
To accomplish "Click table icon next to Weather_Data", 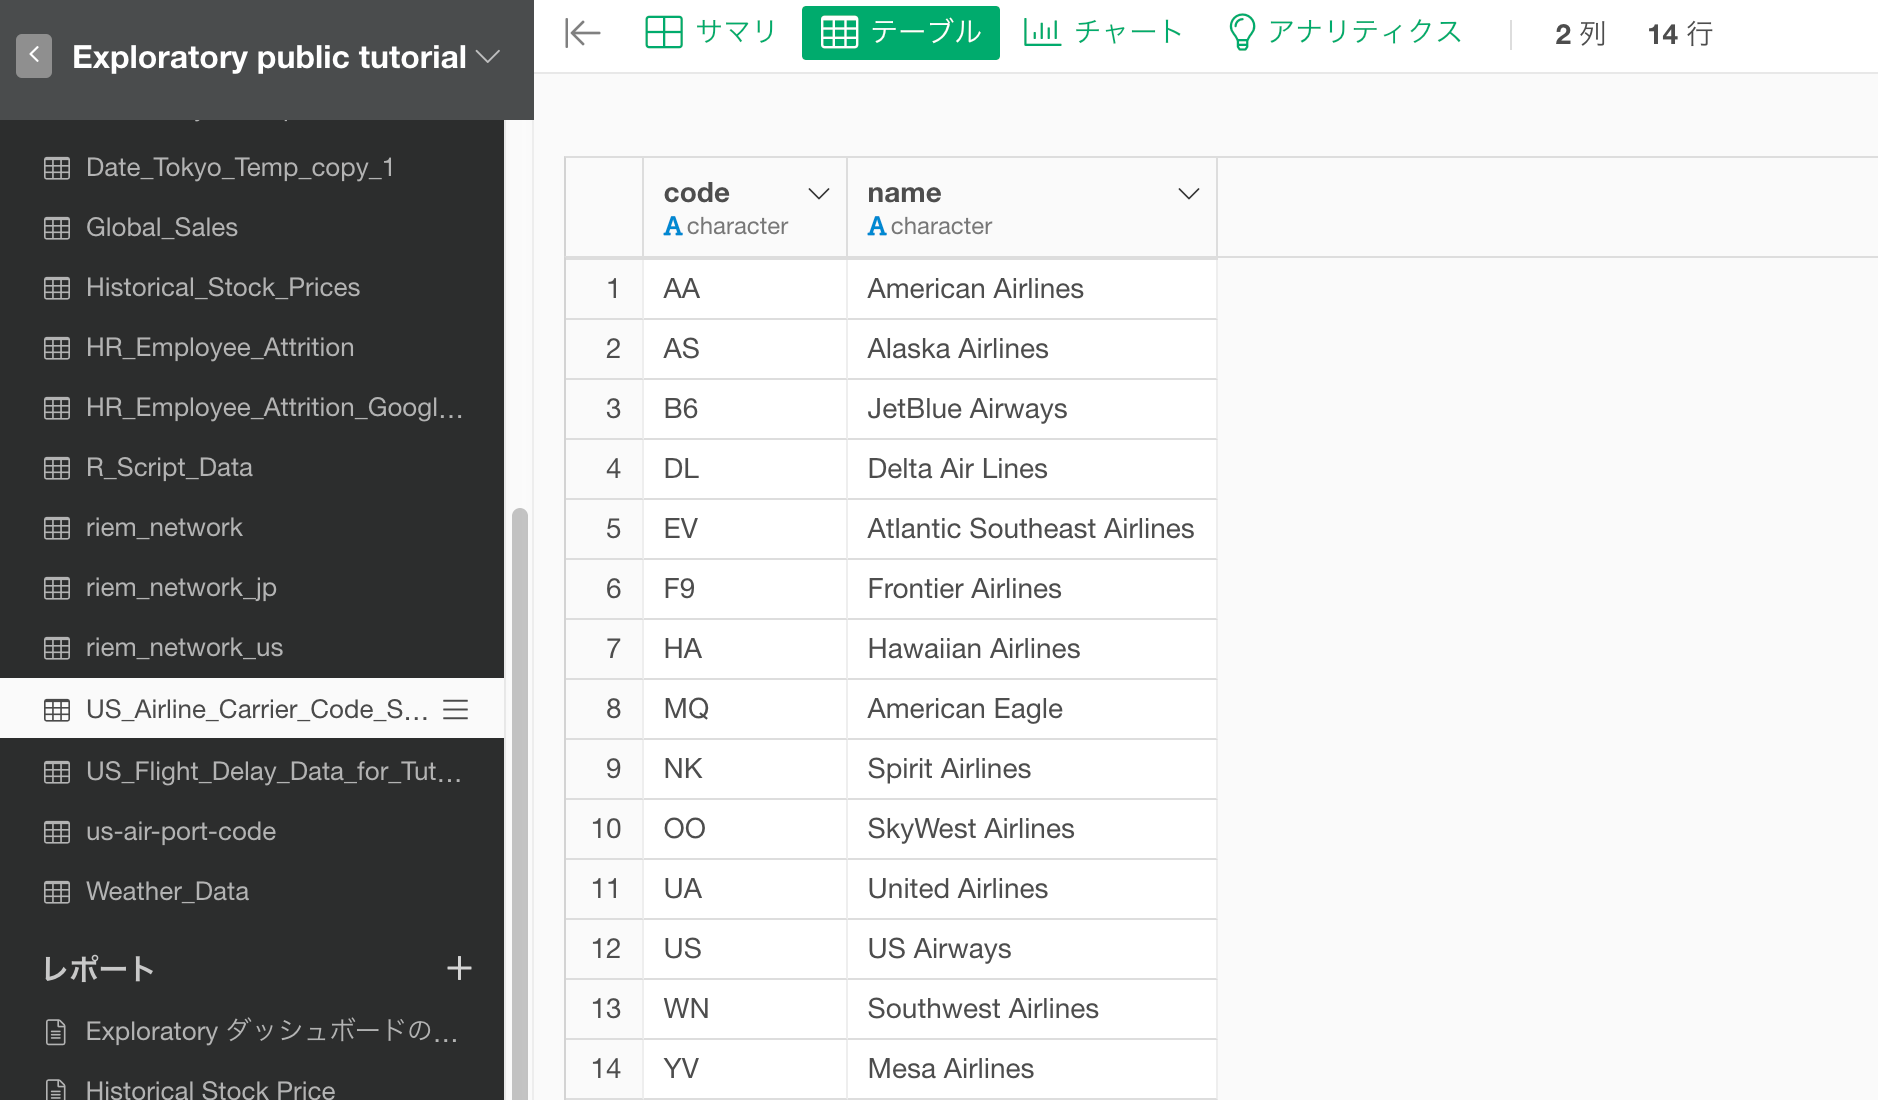I will click(x=57, y=892).
